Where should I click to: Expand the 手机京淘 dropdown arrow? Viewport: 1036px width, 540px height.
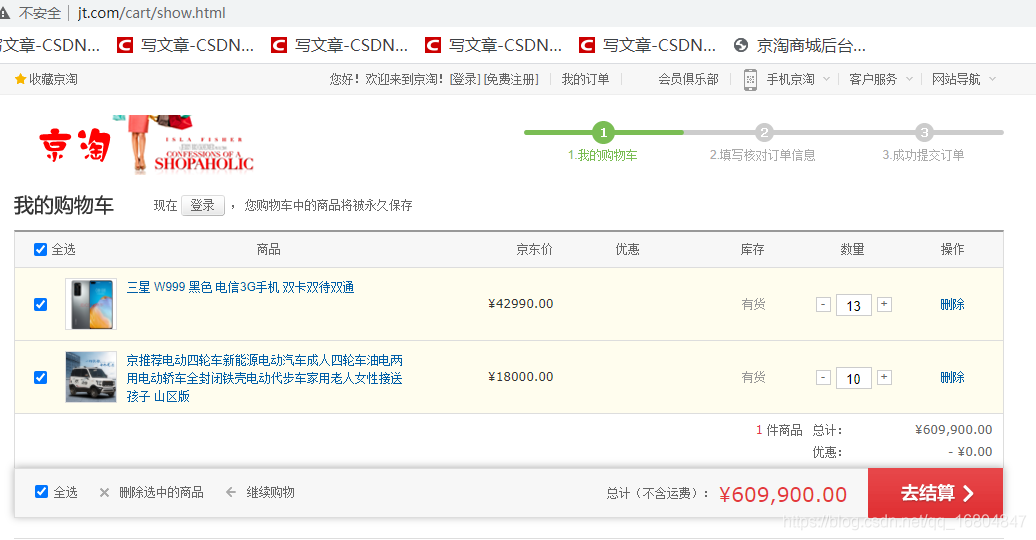pos(826,79)
